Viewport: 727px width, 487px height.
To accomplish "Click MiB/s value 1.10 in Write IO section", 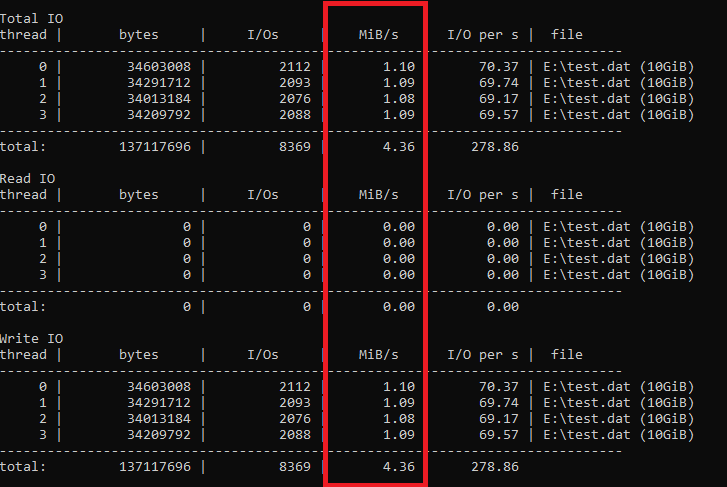I will tap(399, 387).
